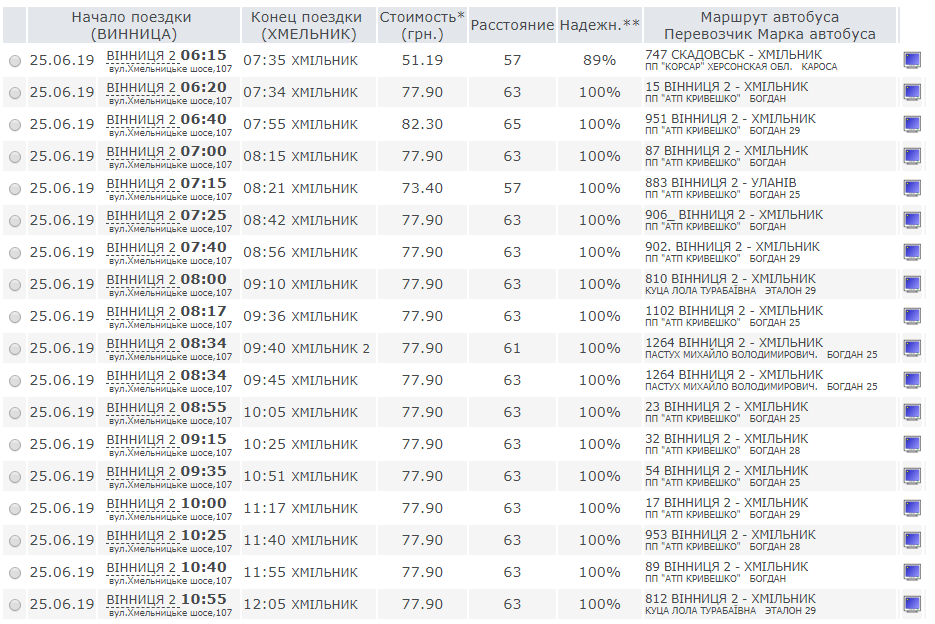Choose the 07:15 trip radio button

[15, 189]
